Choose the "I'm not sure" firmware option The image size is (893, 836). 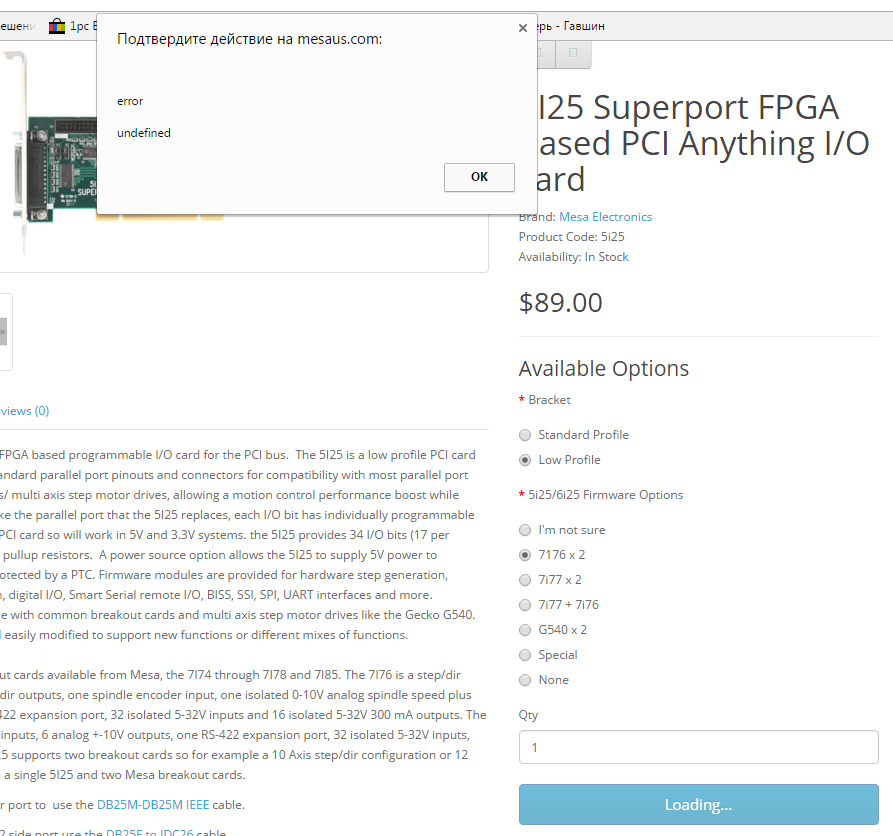(x=525, y=530)
